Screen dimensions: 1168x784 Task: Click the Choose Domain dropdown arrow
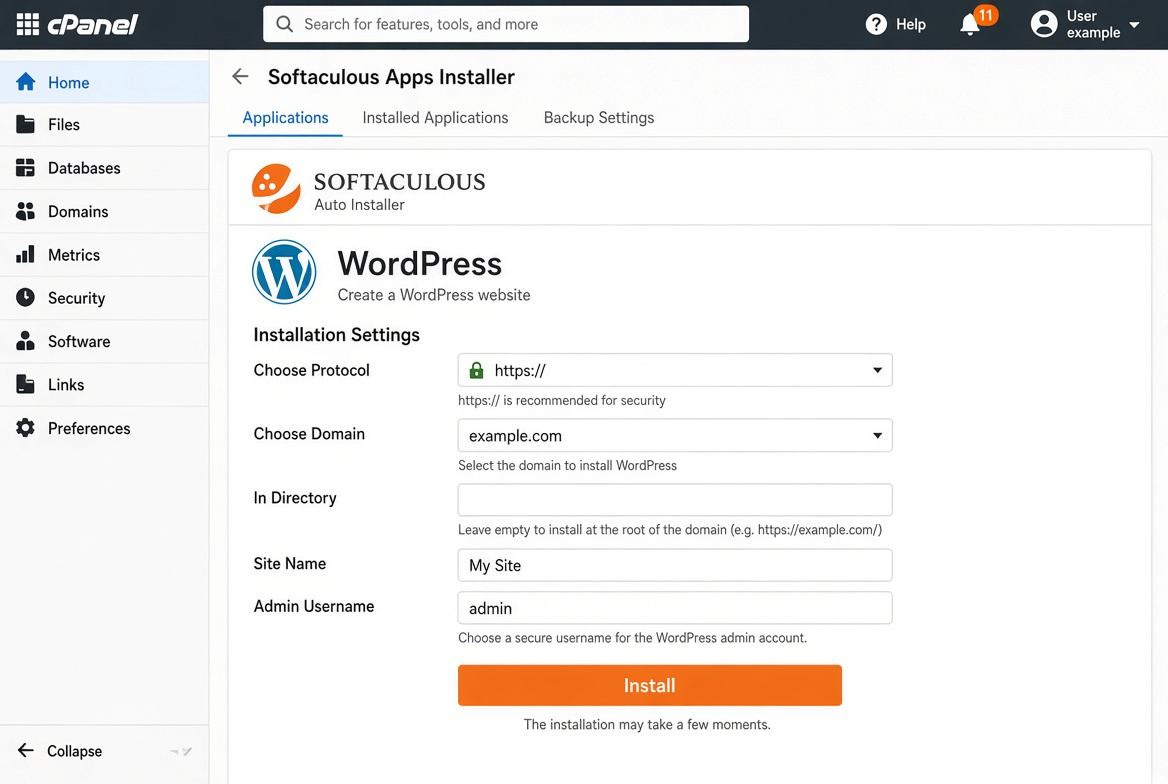tap(877, 435)
